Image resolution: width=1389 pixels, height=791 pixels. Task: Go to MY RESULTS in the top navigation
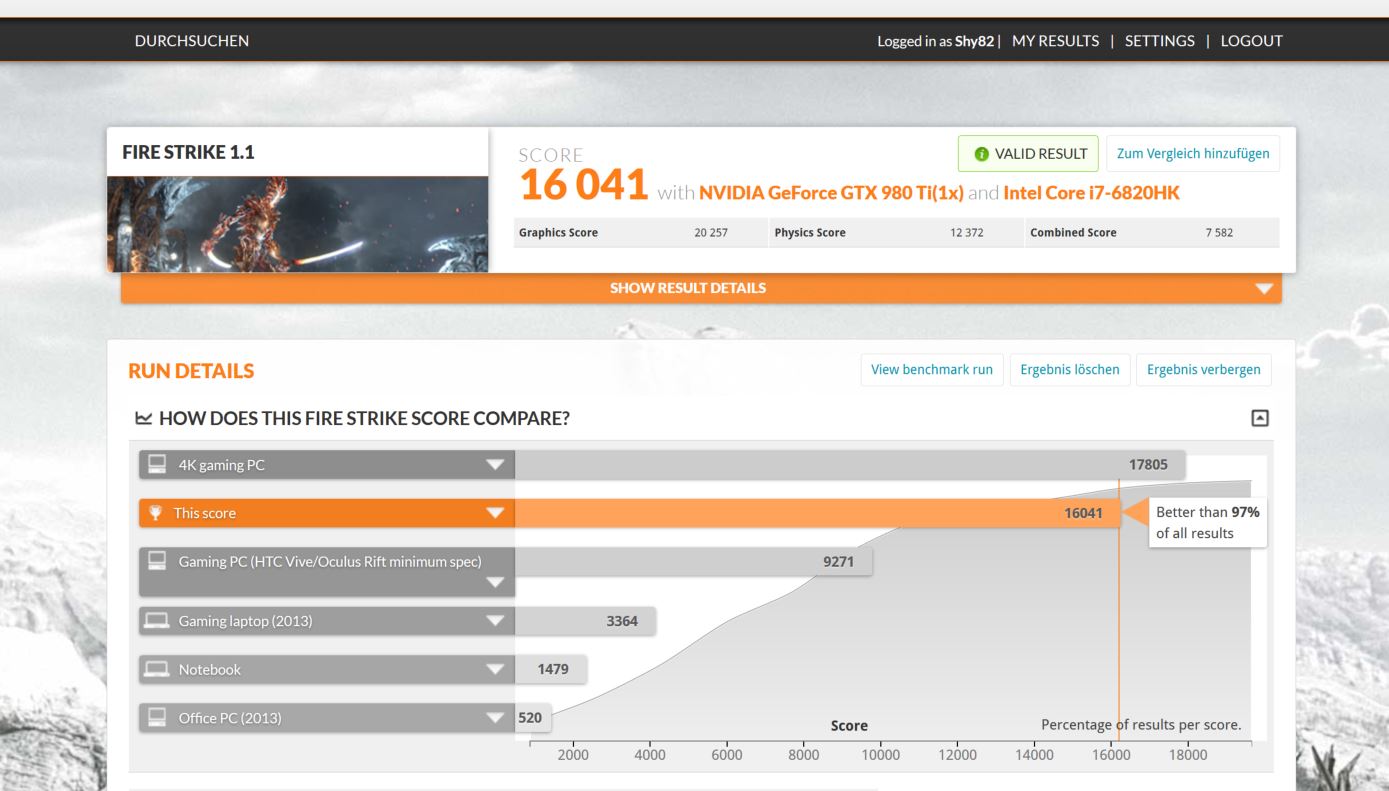click(x=1055, y=41)
